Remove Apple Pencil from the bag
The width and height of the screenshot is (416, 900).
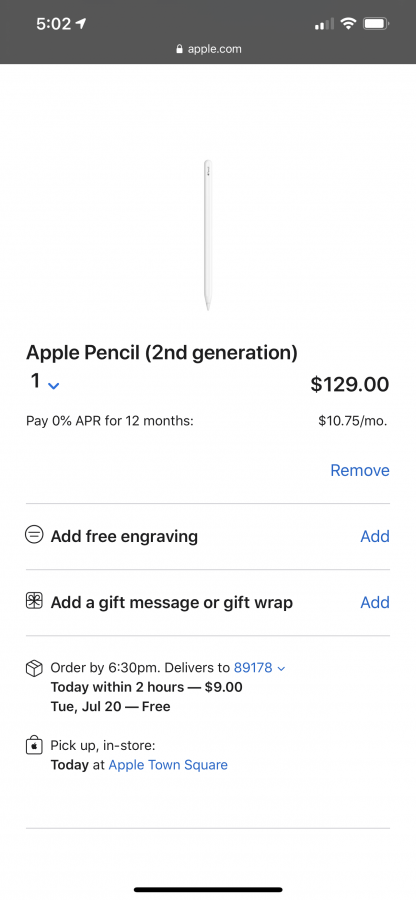(360, 471)
